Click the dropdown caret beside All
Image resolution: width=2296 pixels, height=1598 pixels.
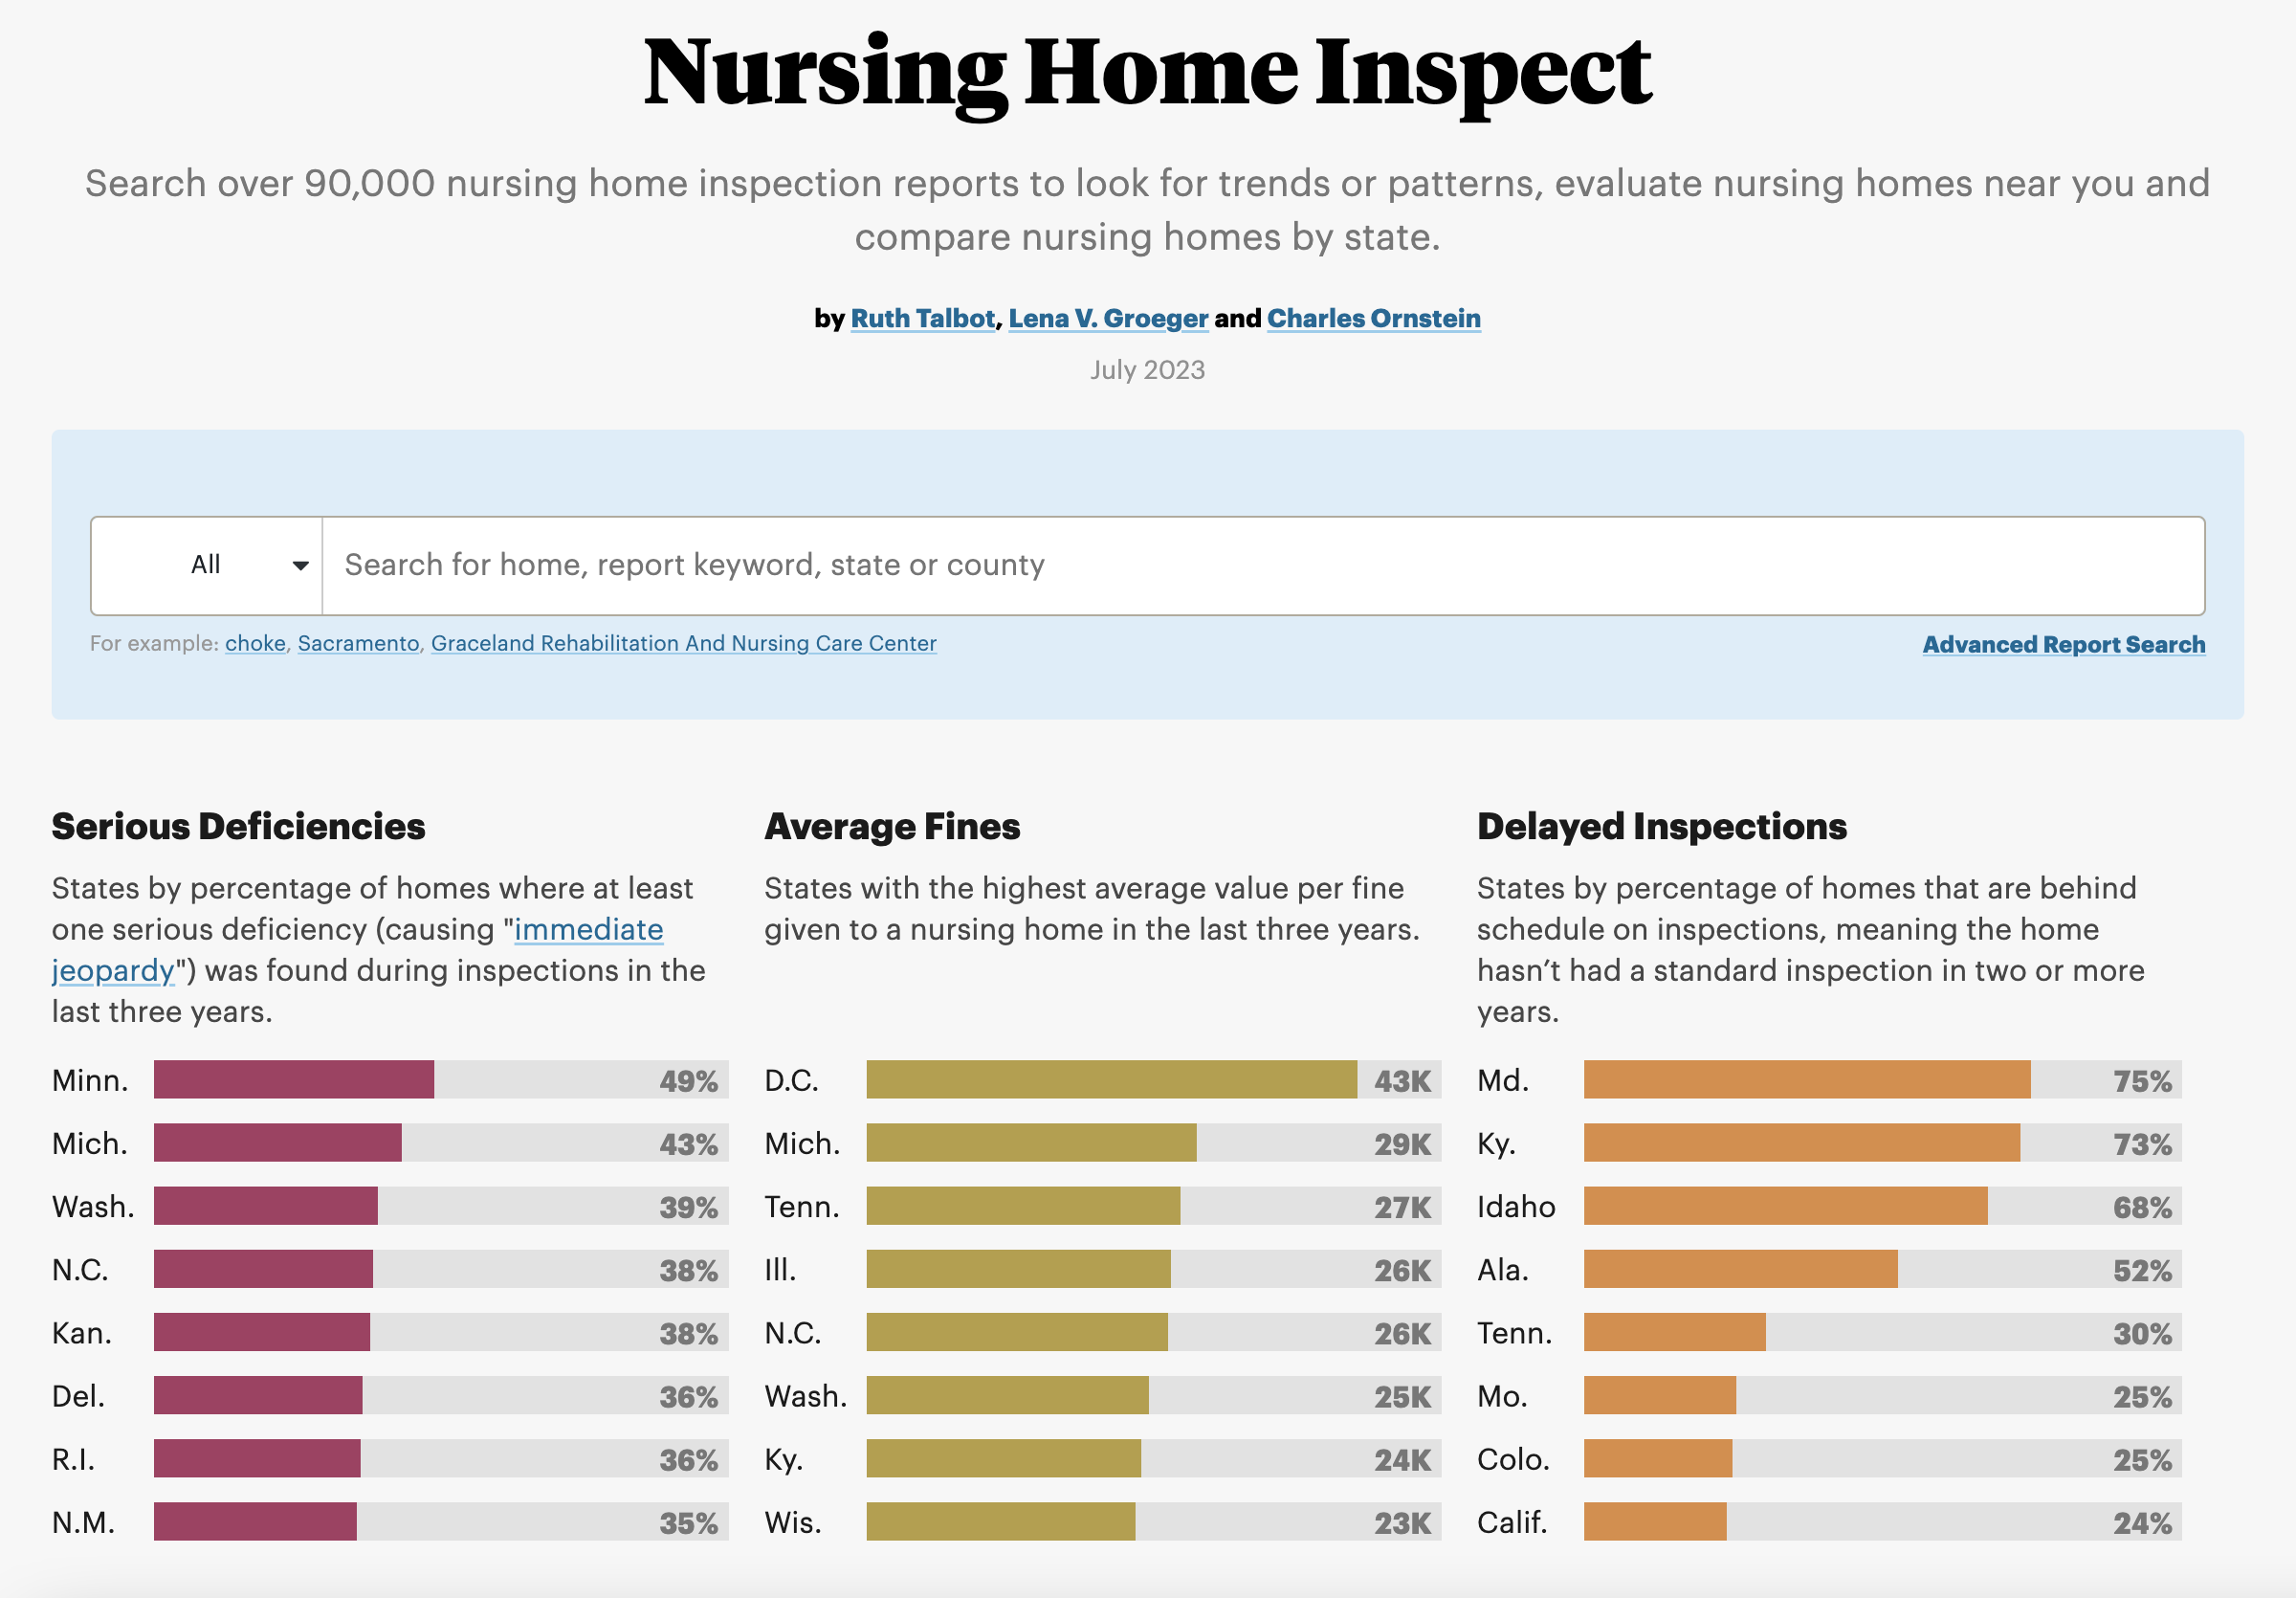300,566
